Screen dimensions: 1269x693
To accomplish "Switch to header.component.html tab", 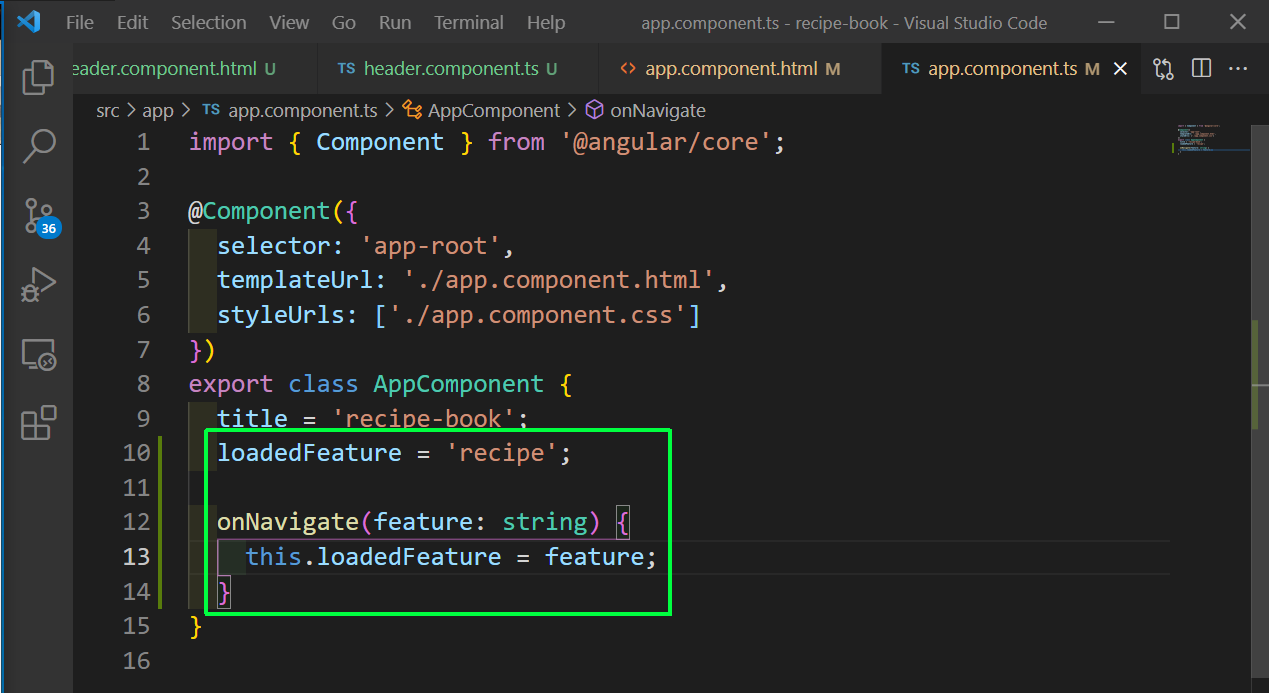I will pyautogui.click(x=195, y=69).
